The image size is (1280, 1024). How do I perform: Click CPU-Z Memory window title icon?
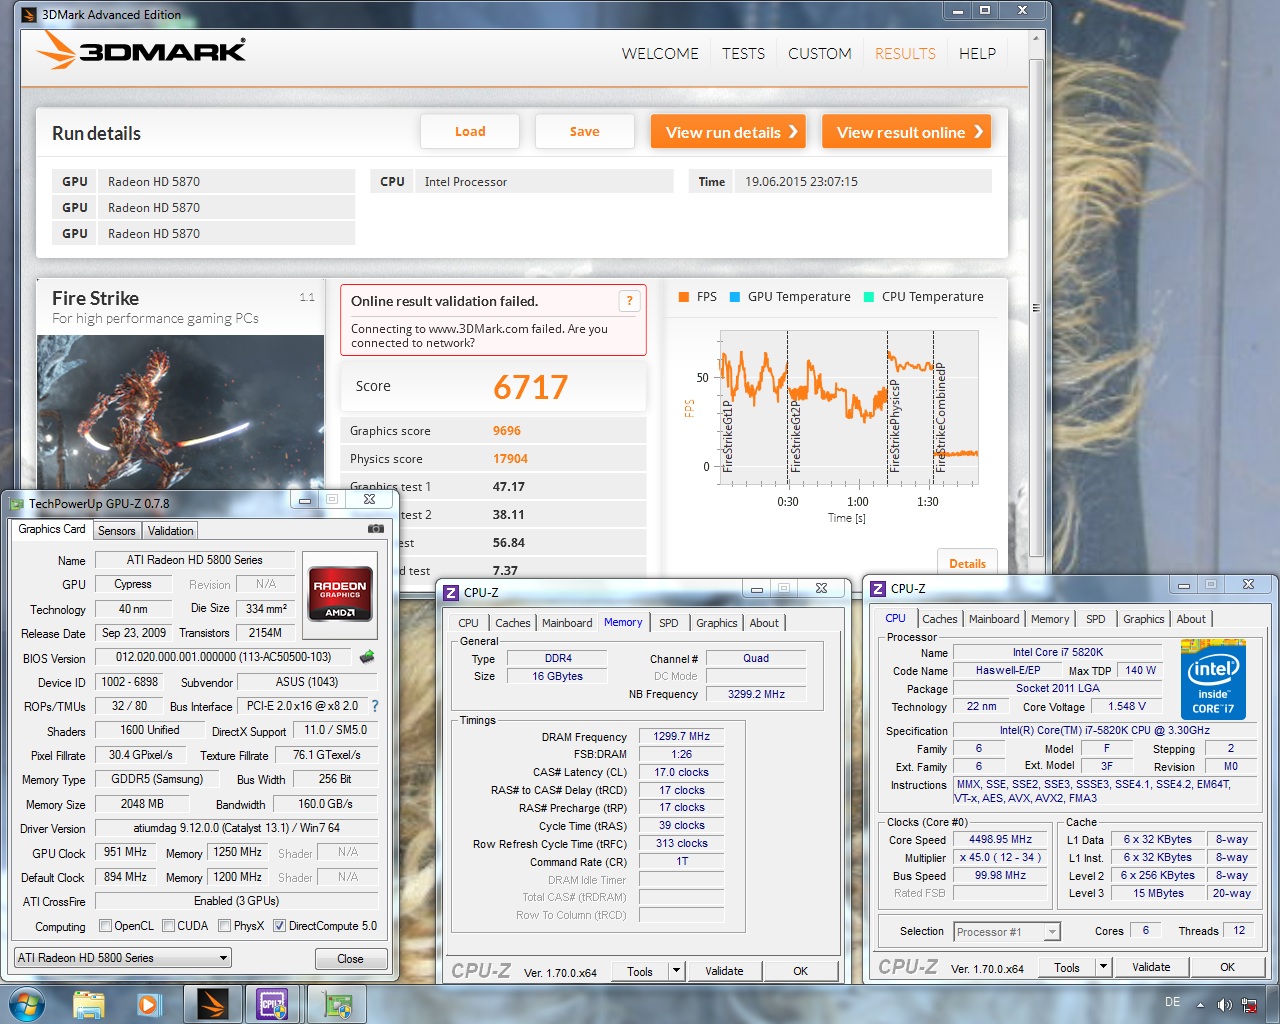451,592
